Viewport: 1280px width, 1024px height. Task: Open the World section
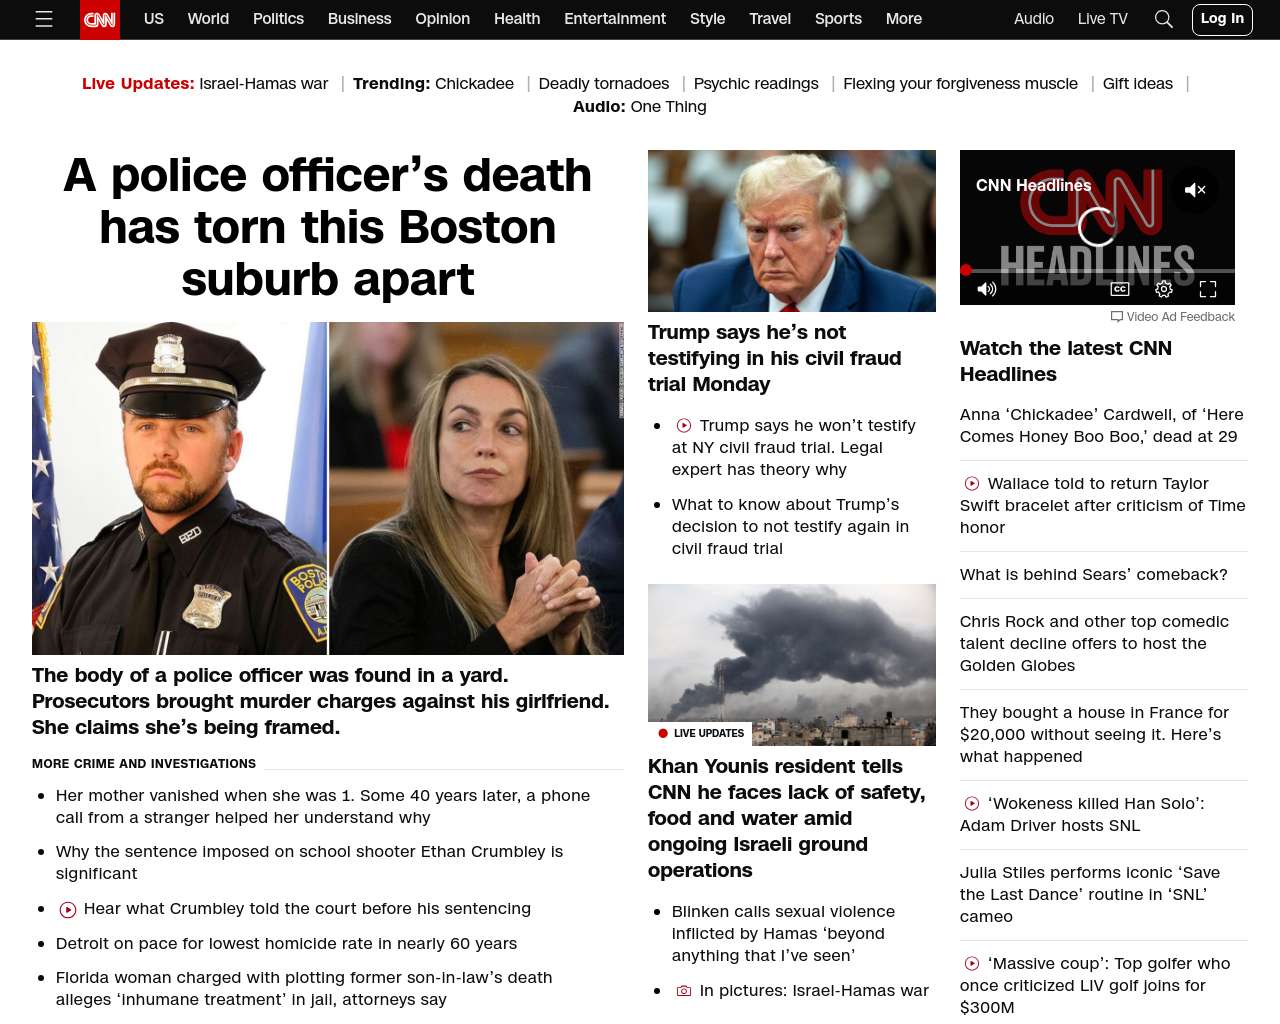208,19
